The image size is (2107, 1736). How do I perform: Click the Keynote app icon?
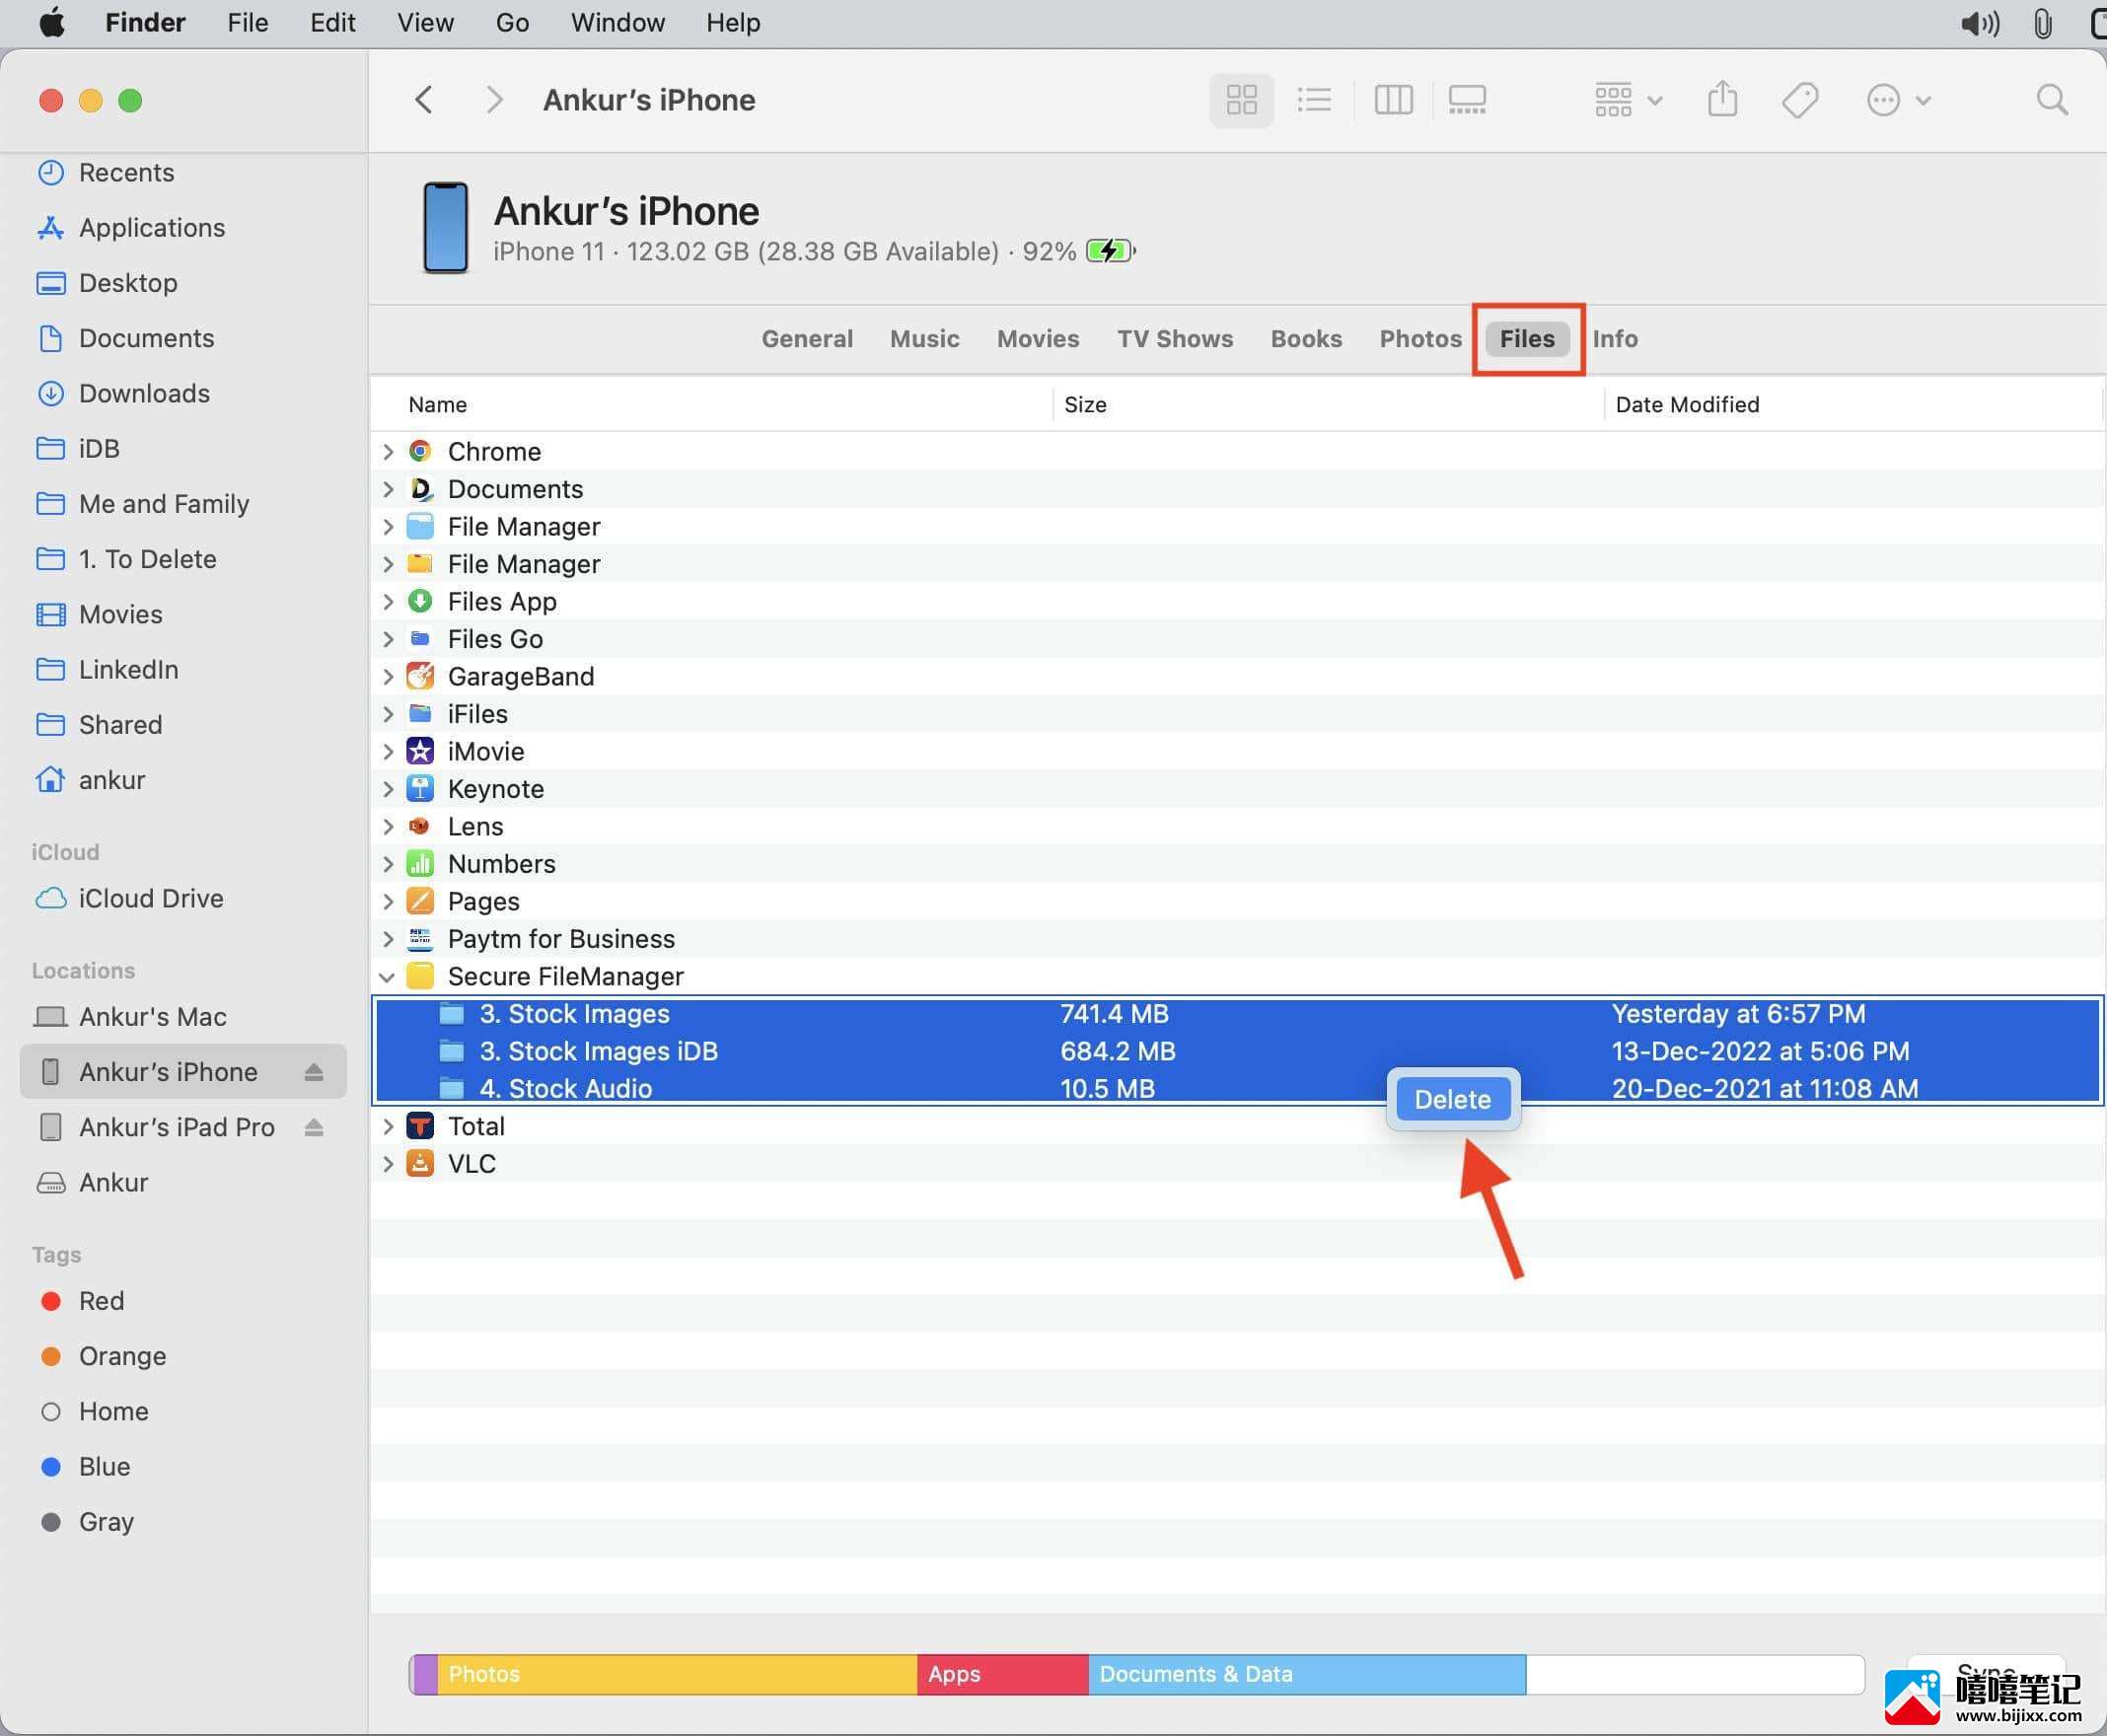[420, 789]
